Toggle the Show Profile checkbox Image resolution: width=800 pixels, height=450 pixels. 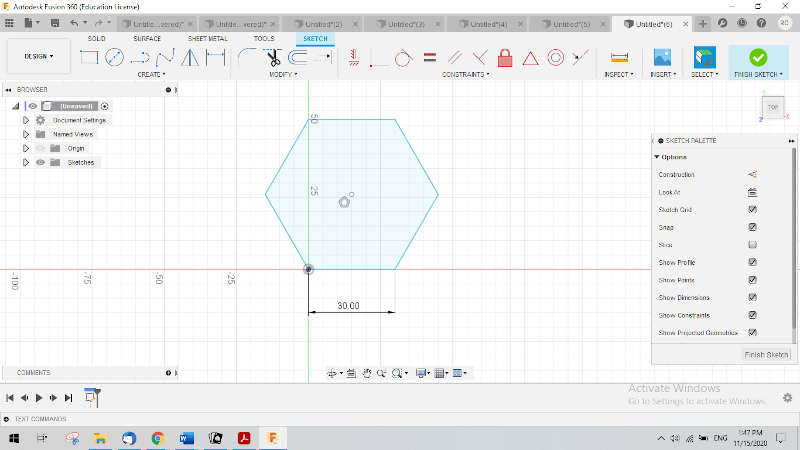click(x=752, y=262)
